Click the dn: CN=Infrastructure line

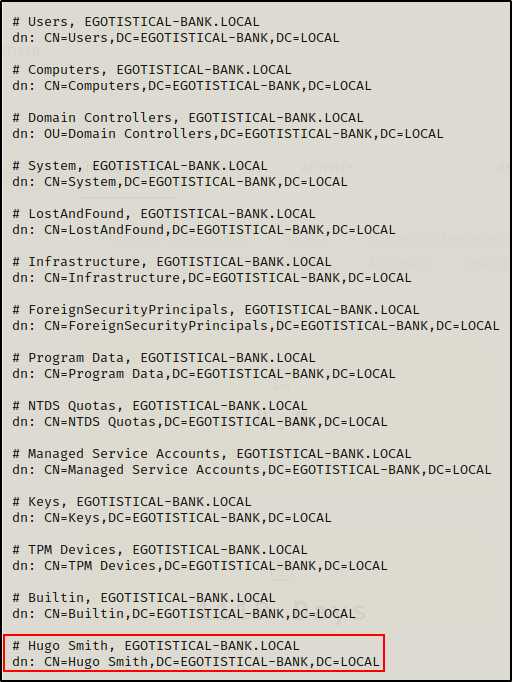coord(212,277)
